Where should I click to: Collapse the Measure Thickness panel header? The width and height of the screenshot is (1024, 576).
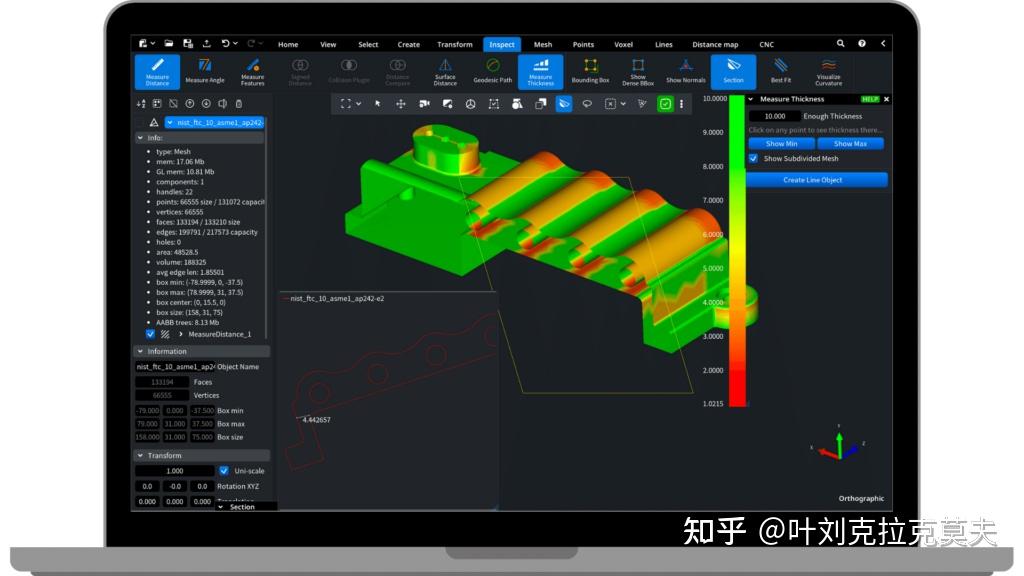tap(749, 98)
